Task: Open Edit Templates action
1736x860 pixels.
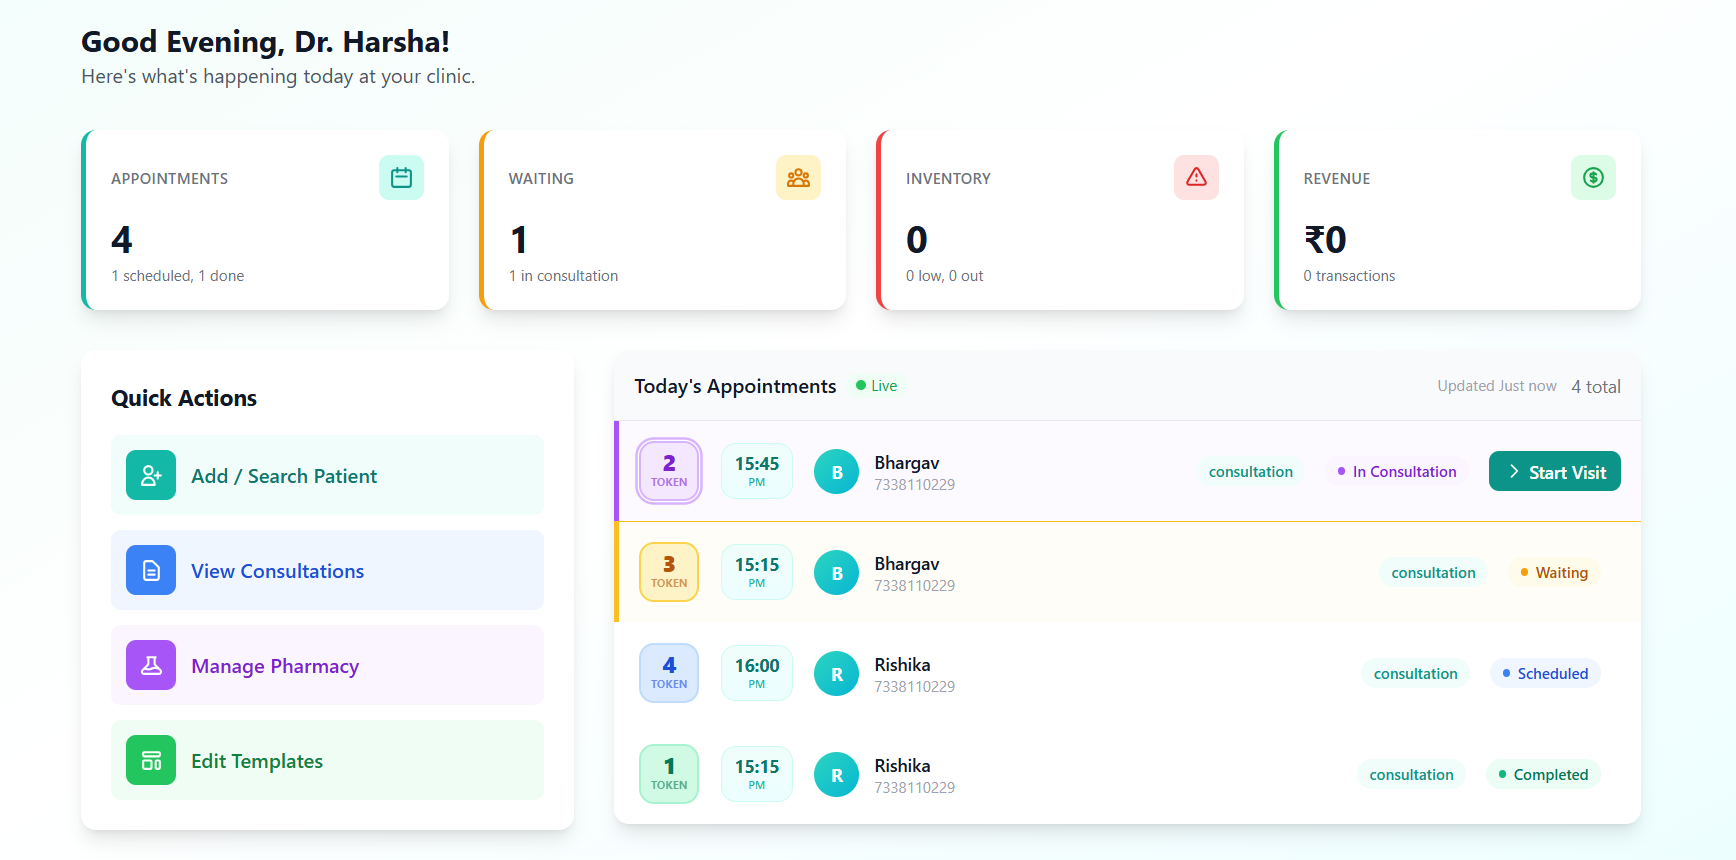Action: tap(257, 762)
